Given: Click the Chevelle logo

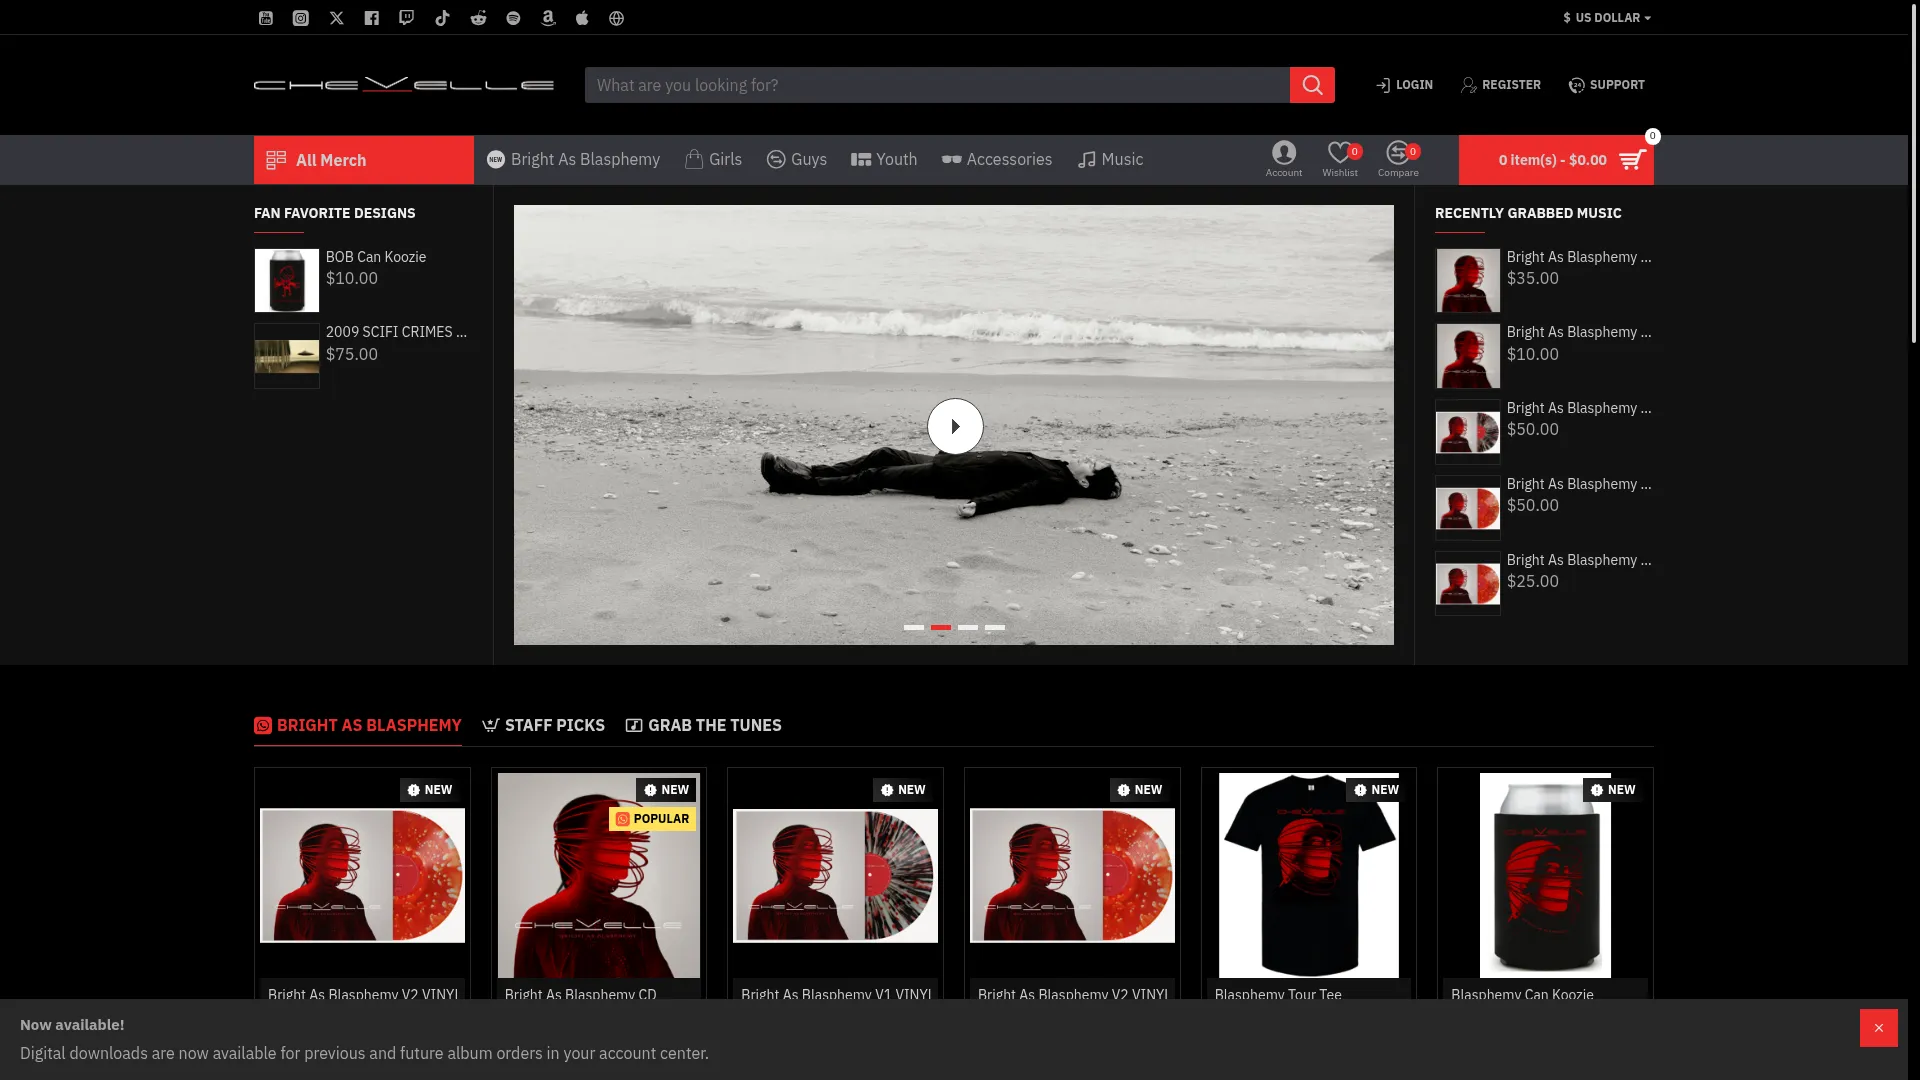Looking at the screenshot, I should pyautogui.click(x=404, y=85).
